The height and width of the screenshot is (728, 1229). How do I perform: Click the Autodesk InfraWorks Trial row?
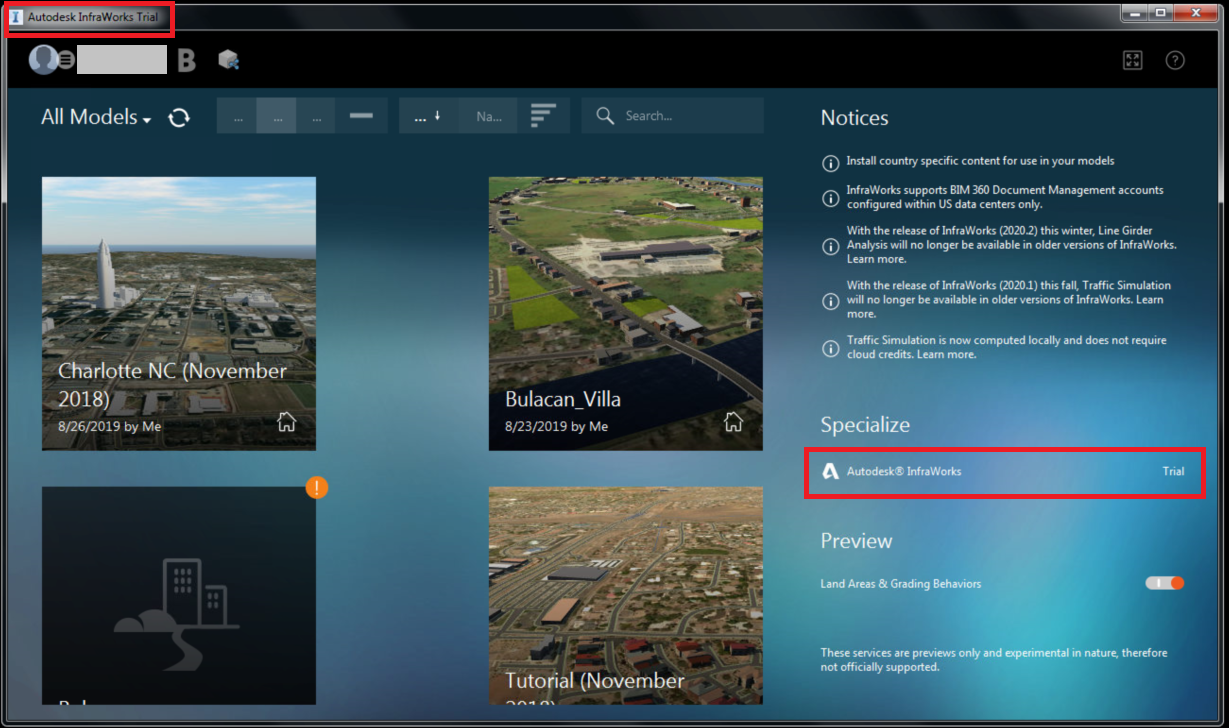coord(1004,471)
